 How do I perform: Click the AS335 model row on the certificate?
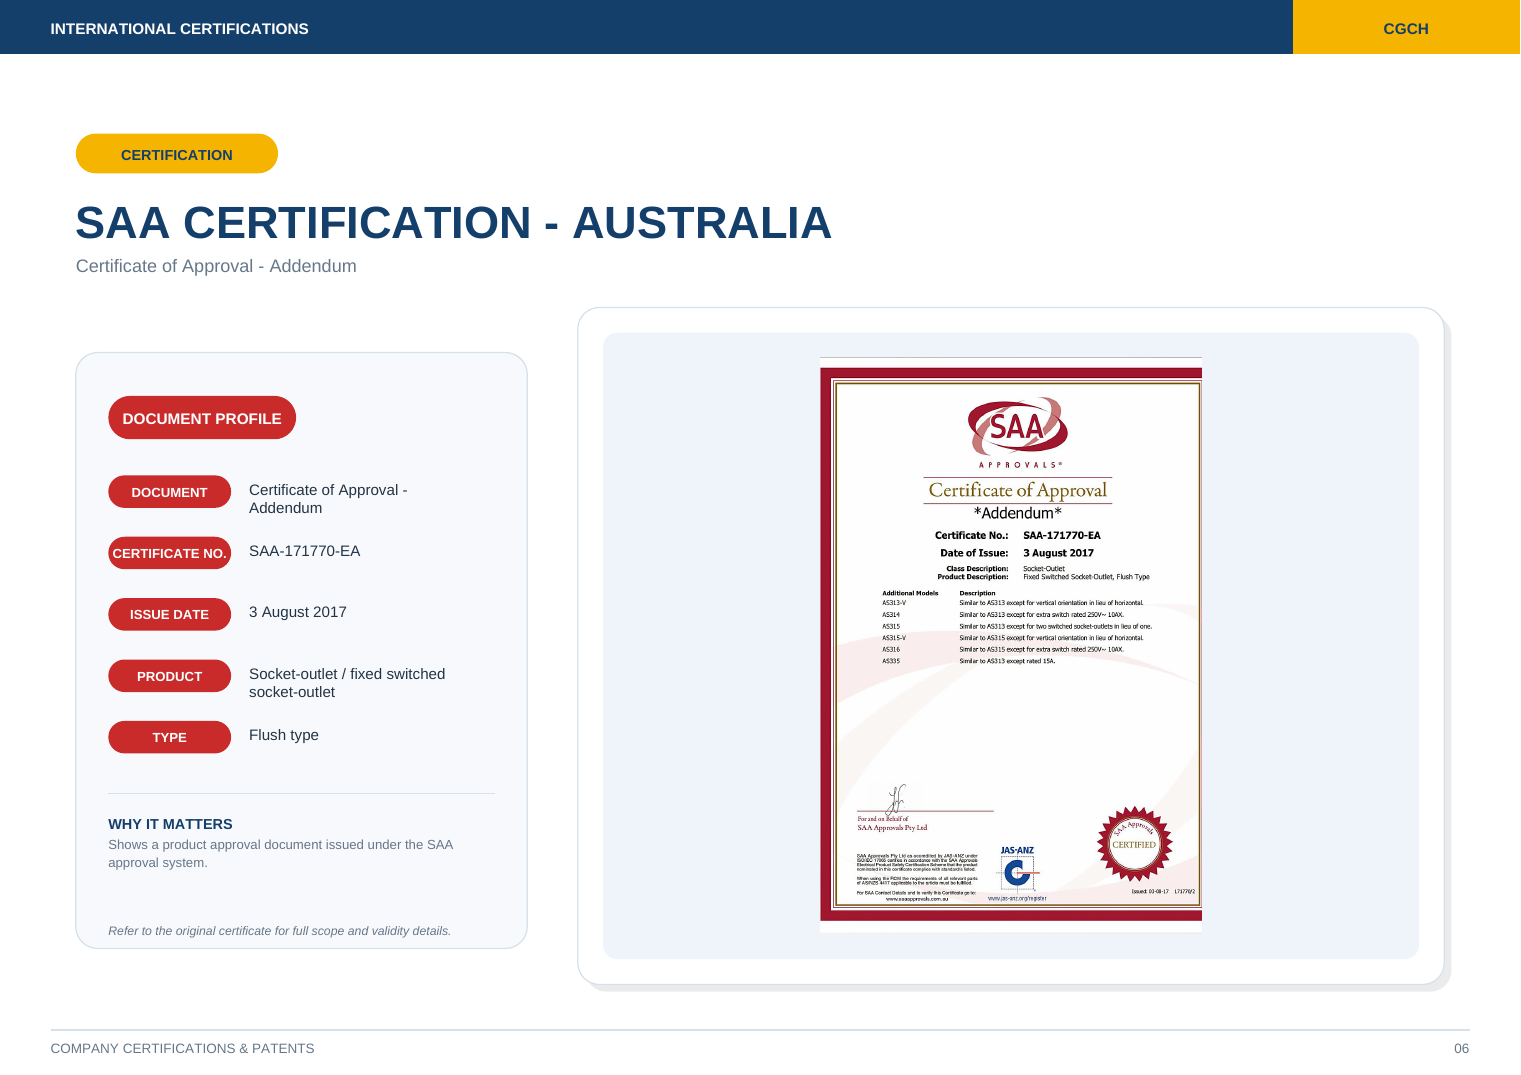(969, 661)
